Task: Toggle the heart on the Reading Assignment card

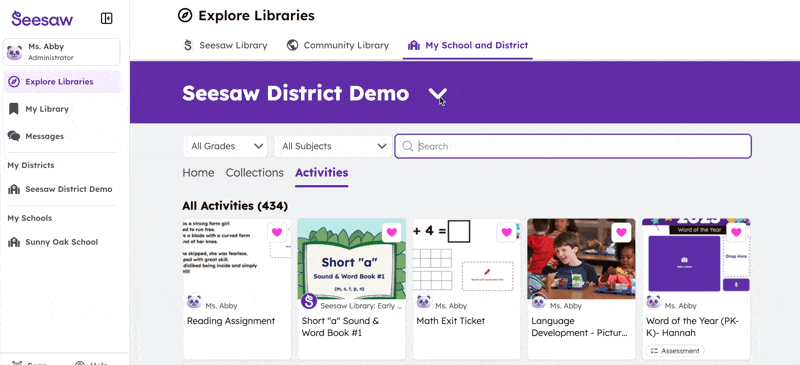Action: [277, 232]
